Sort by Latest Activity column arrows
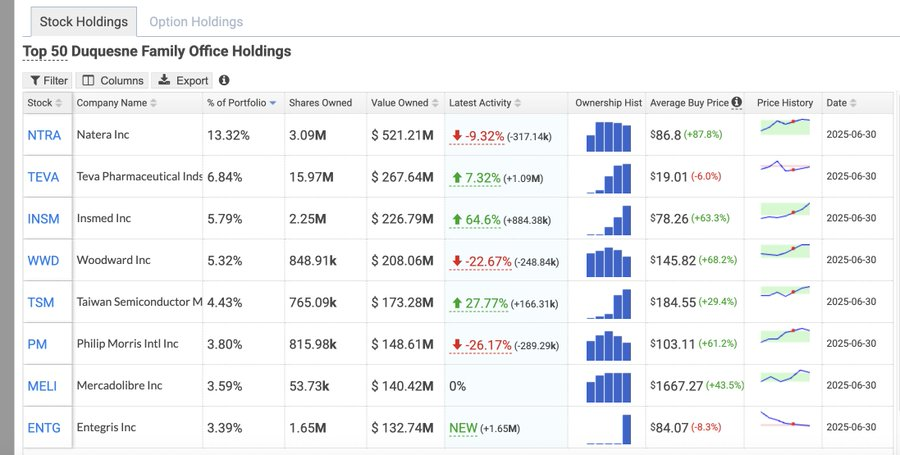Viewport: 900px width, 455px height. coord(518,103)
